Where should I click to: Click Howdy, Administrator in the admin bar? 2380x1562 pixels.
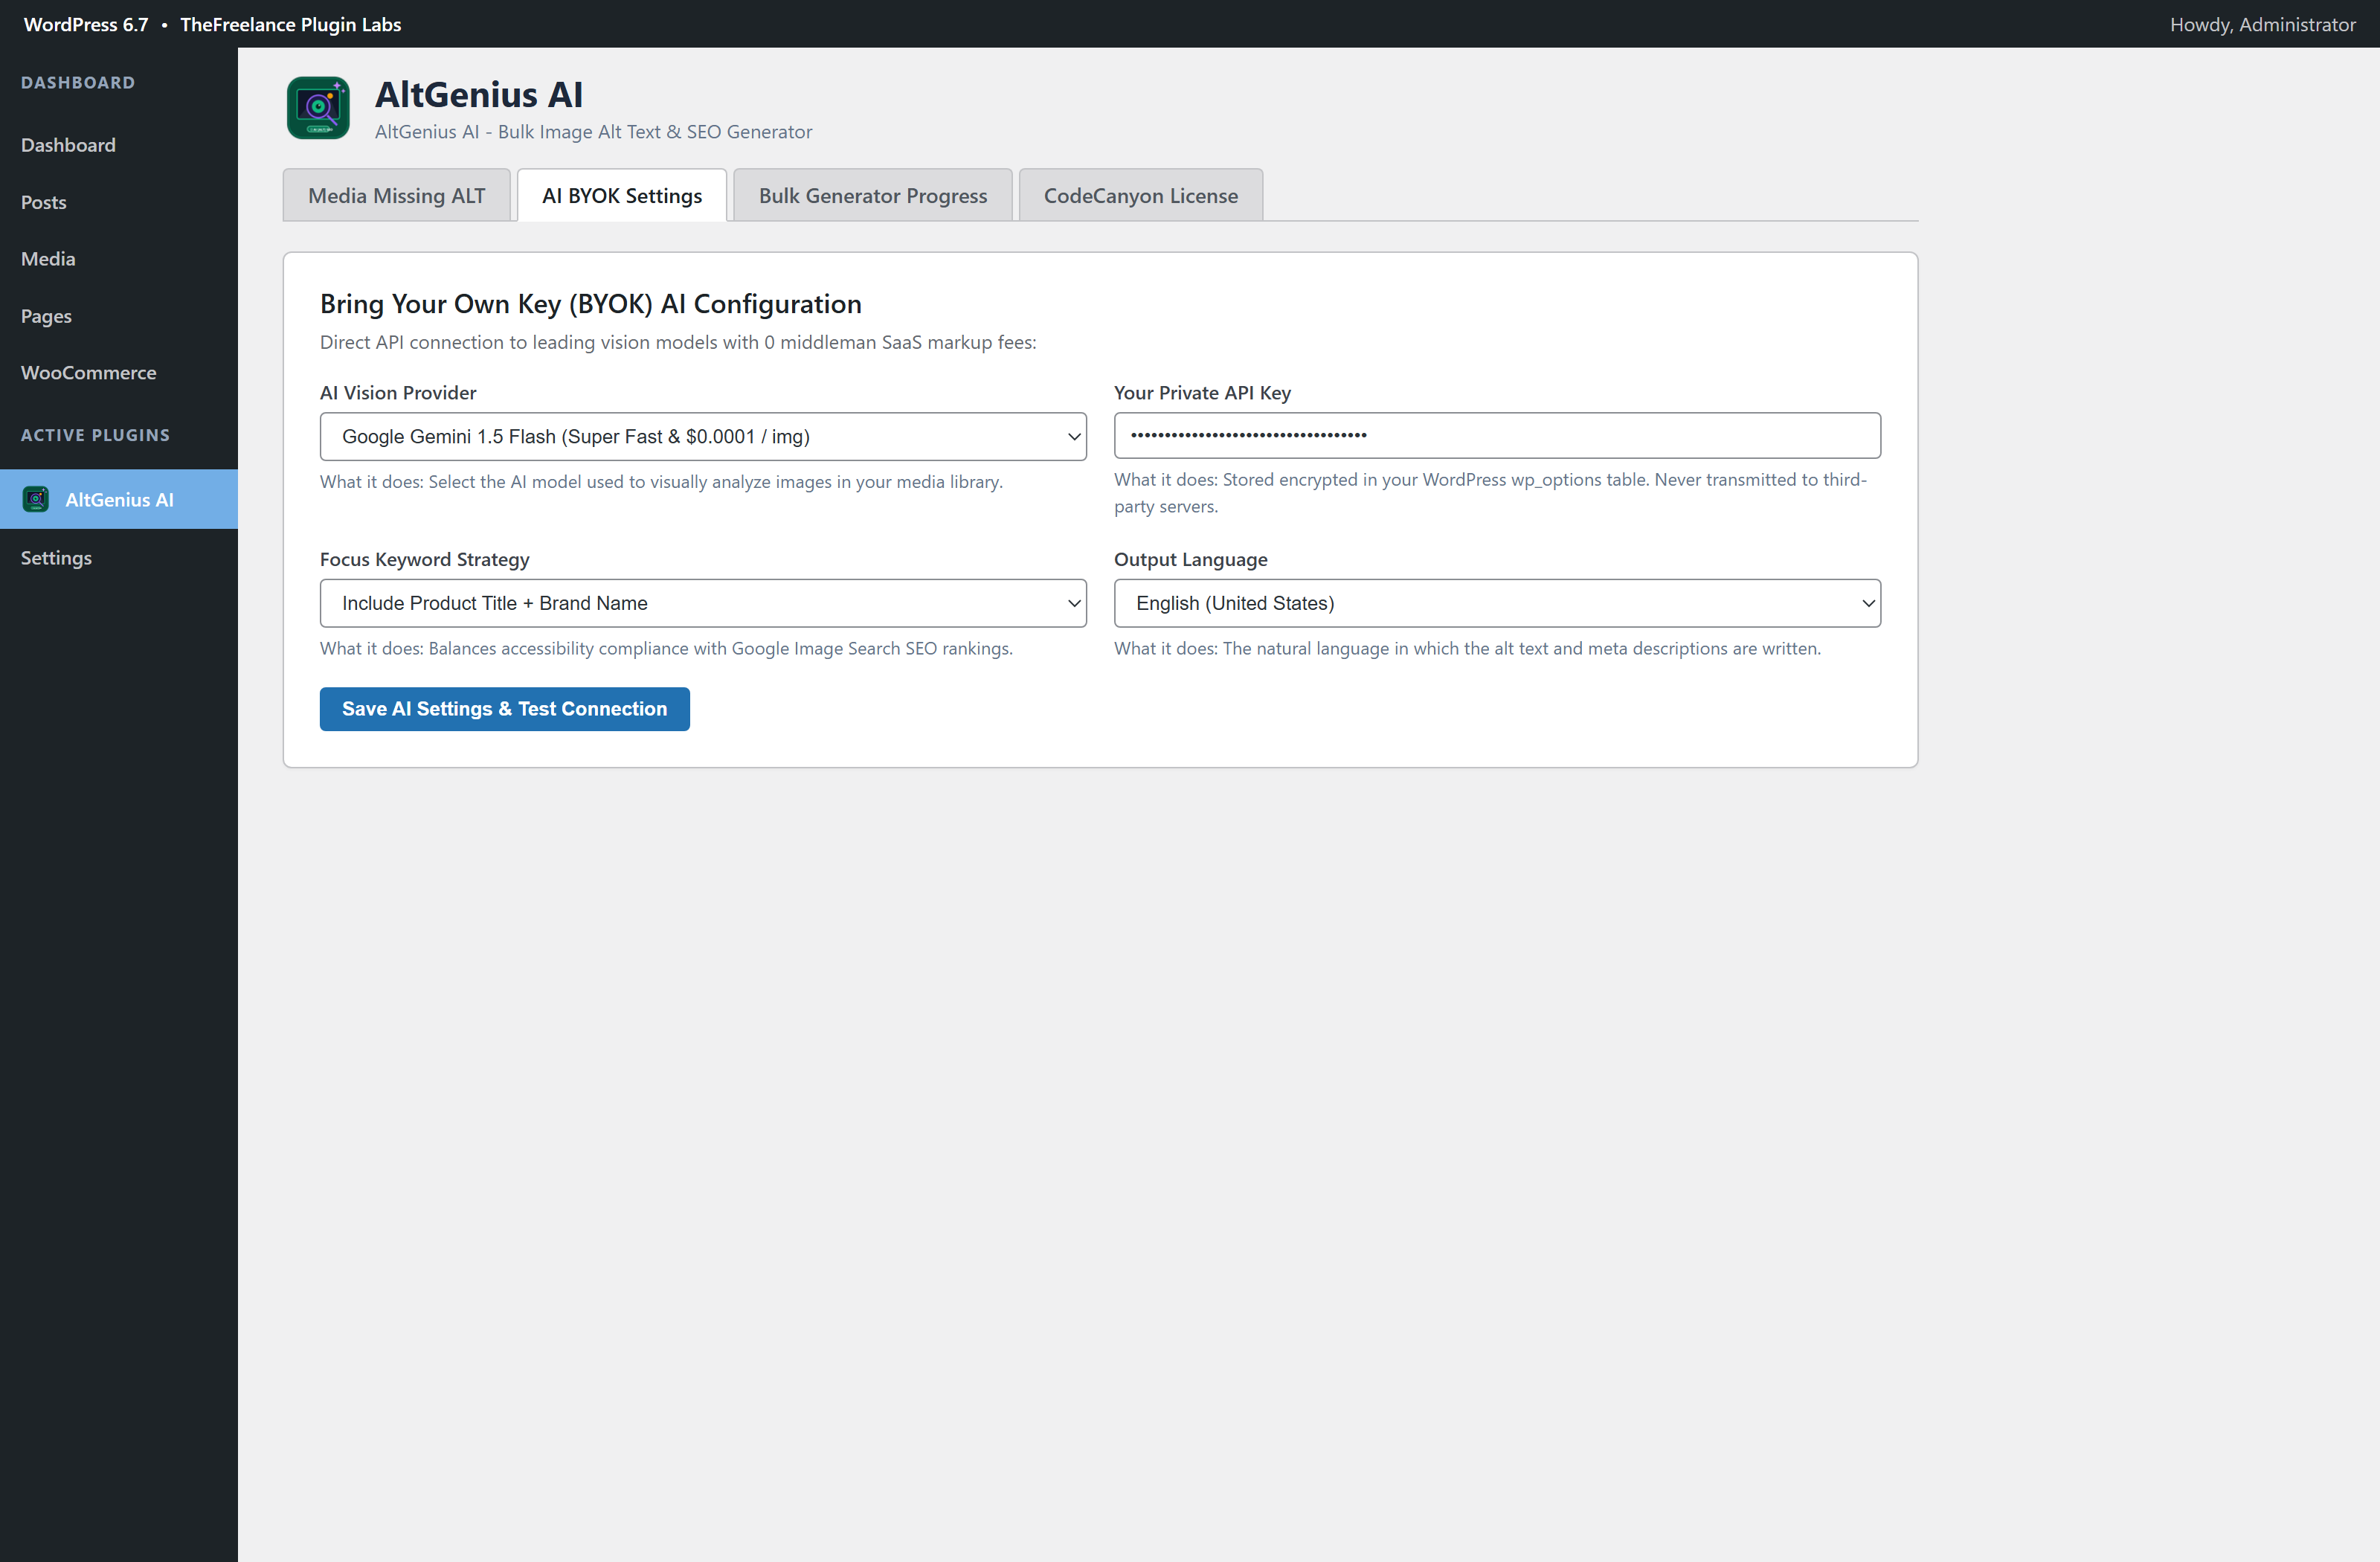[x=2262, y=24]
